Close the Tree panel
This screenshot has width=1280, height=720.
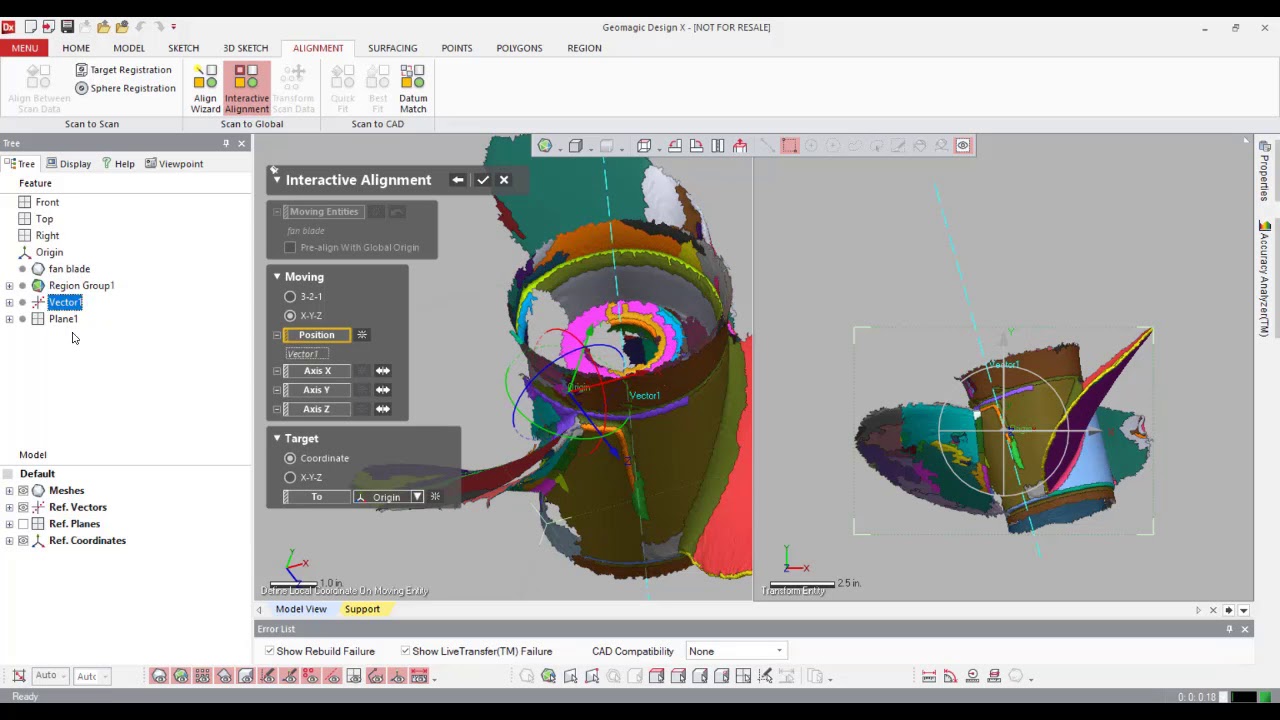pyautogui.click(x=241, y=144)
